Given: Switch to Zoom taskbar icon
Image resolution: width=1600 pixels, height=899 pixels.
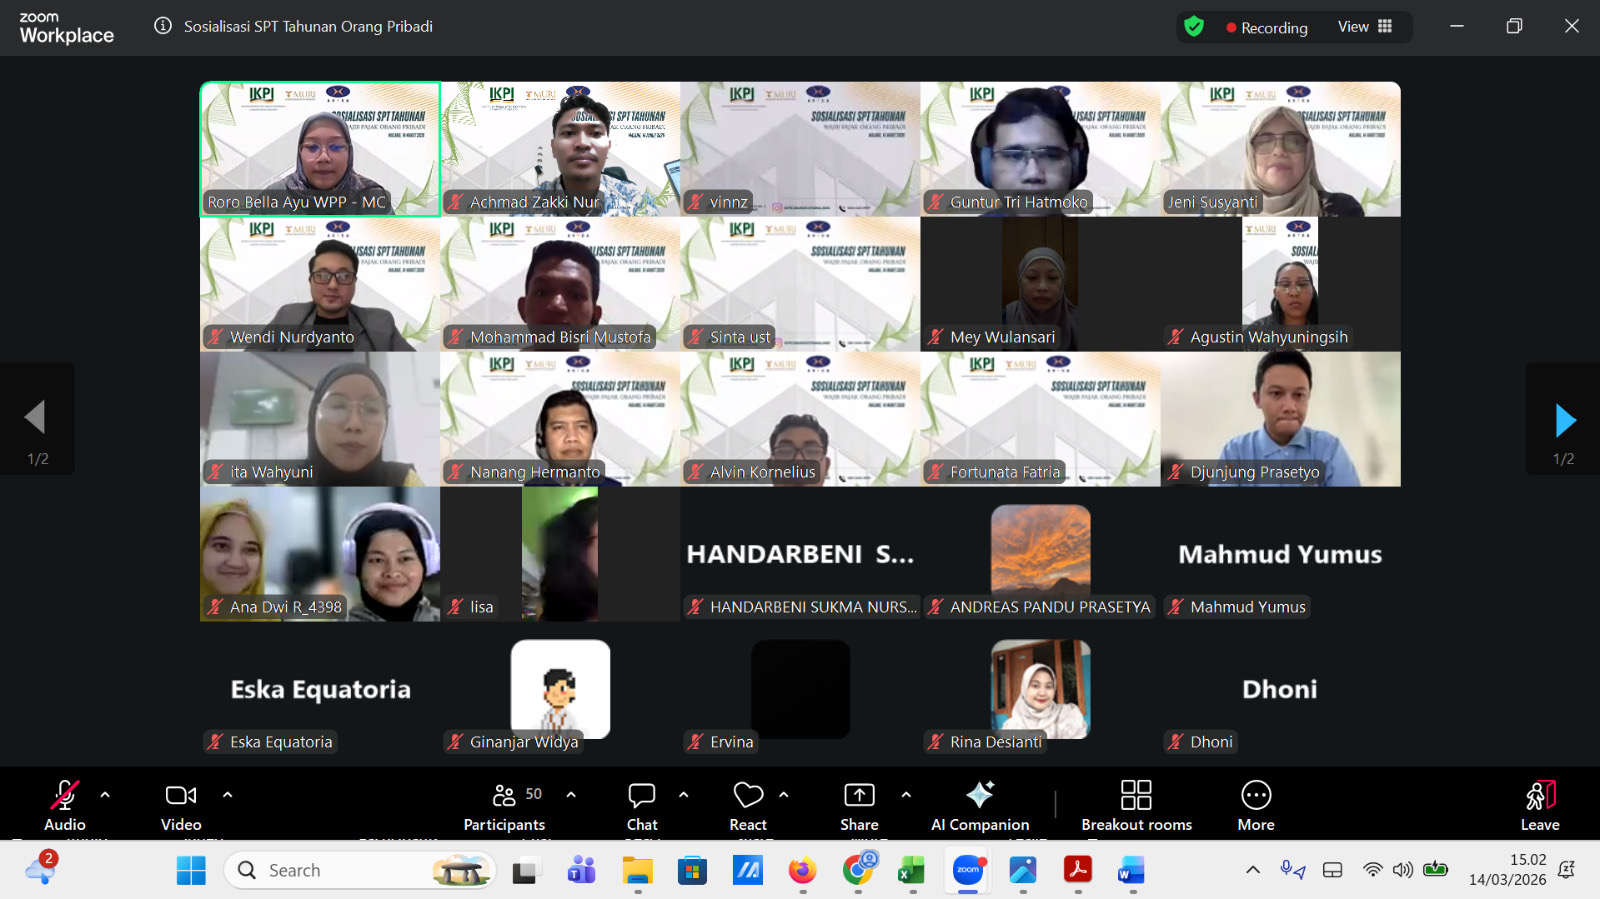Looking at the screenshot, I should pos(968,871).
